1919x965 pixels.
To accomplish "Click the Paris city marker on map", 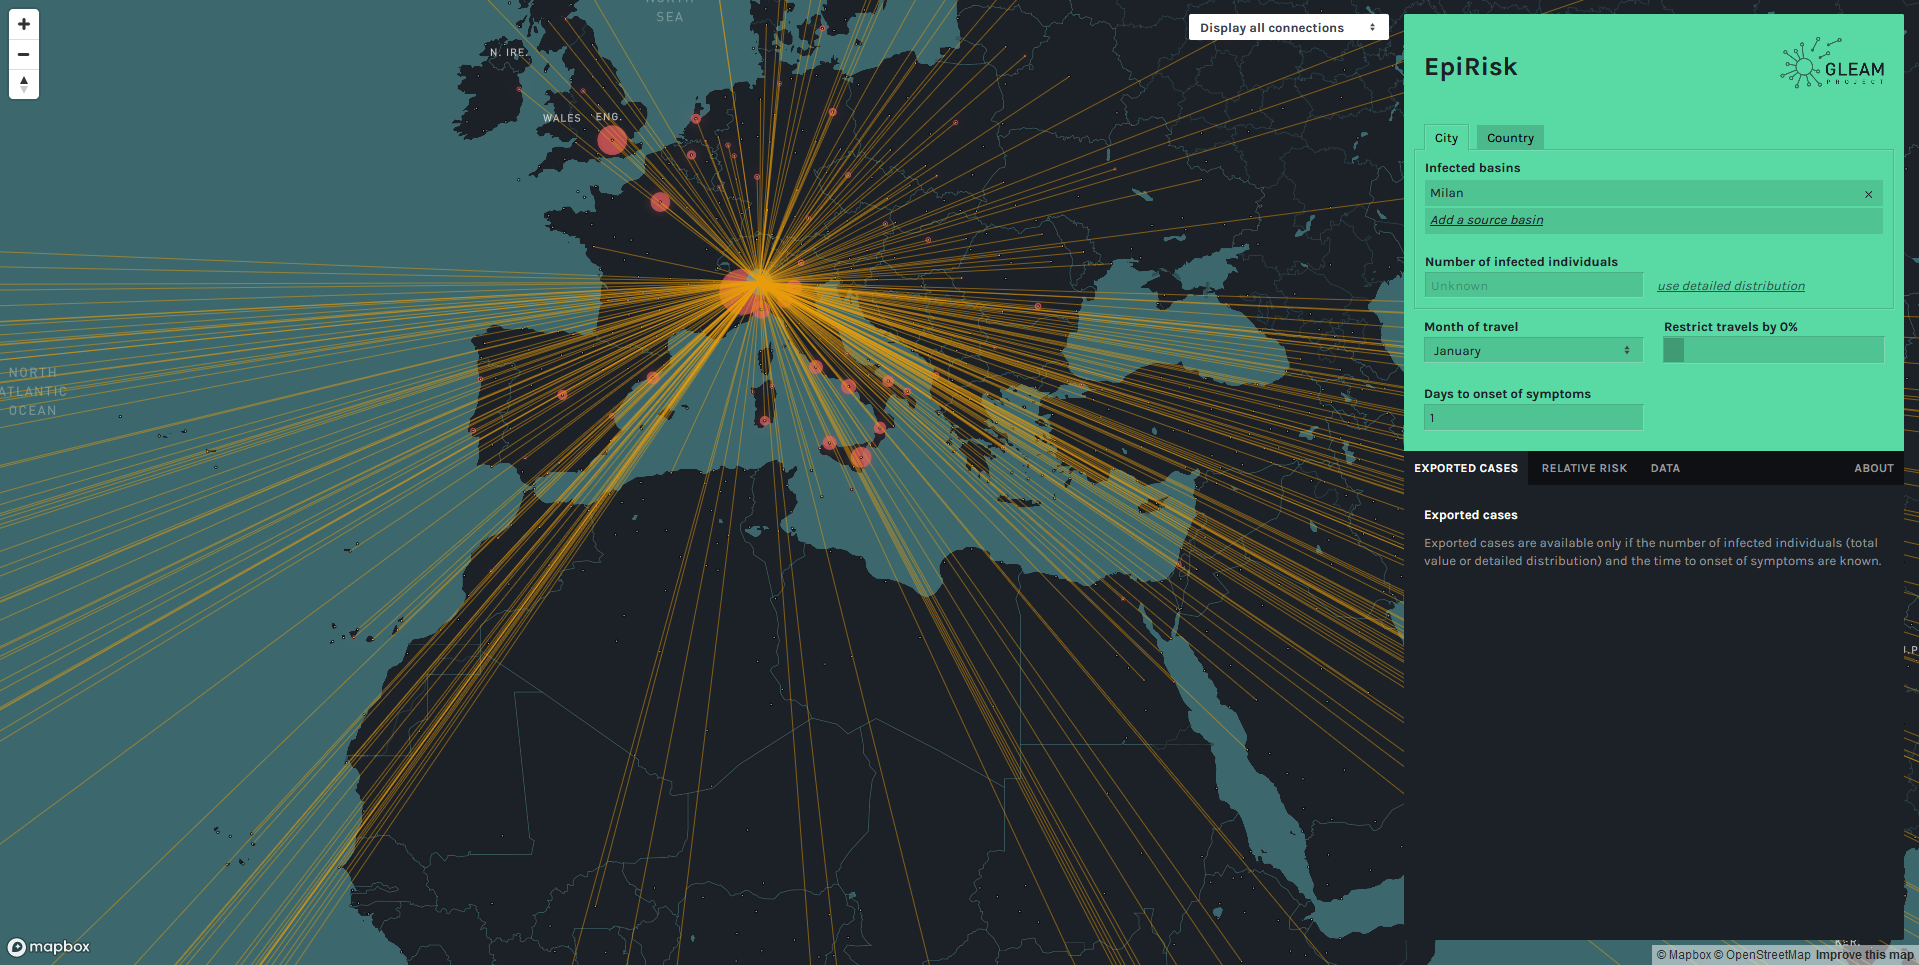I will point(660,202).
